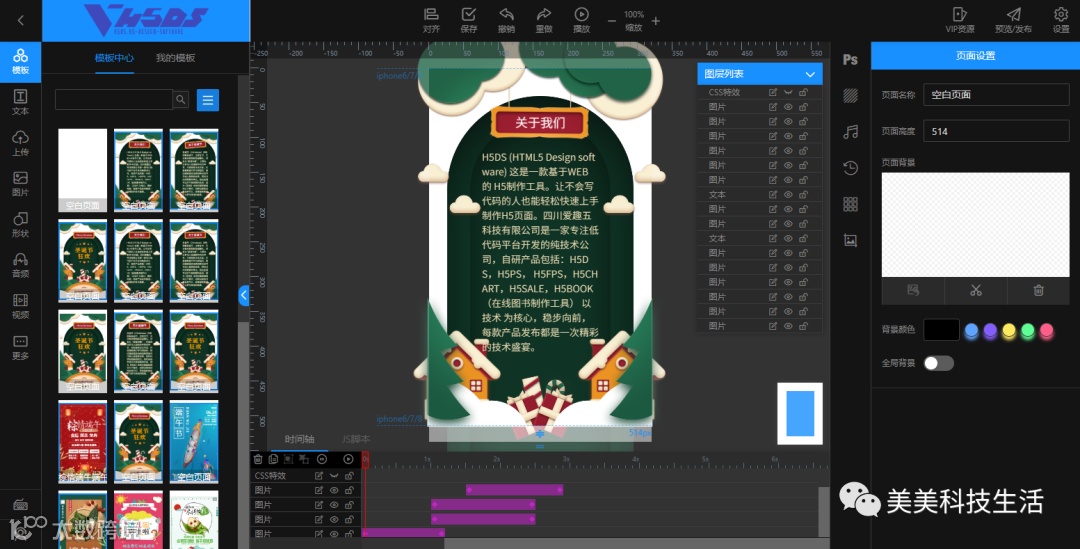Screen dimensions: 1080x549
Task: Open the history clock panel icon
Action: (851, 167)
